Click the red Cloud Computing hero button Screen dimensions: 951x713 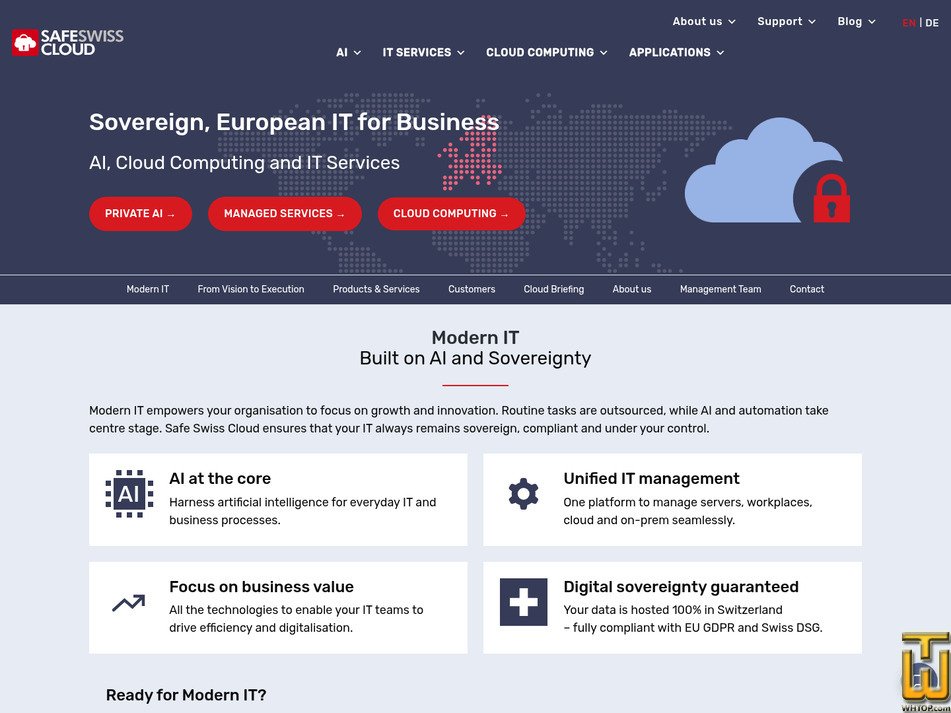point(451,213)
